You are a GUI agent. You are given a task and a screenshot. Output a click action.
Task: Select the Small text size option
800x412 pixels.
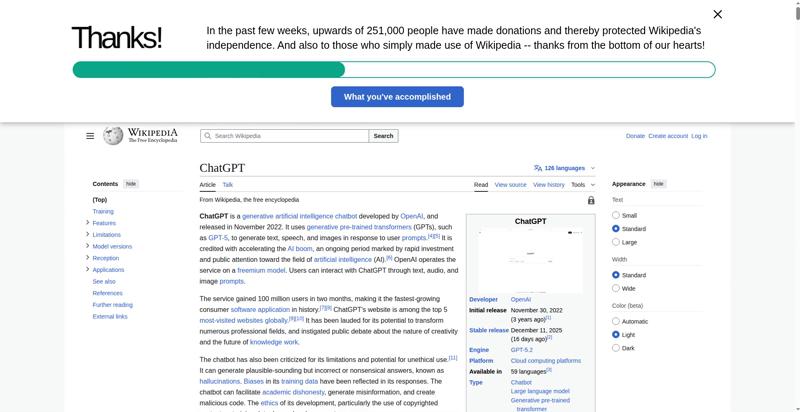click(x=616, y=215)
